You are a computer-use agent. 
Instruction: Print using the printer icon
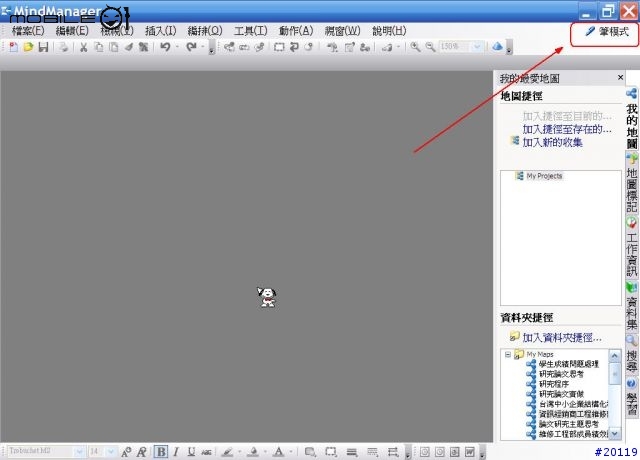63,47
